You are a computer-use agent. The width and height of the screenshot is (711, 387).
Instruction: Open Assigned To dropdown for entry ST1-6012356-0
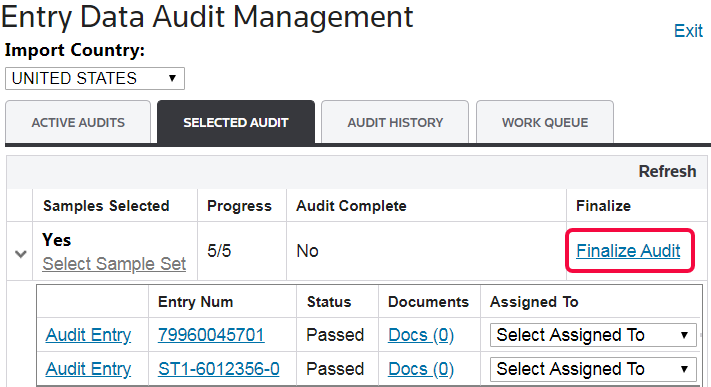coord(593,369)
